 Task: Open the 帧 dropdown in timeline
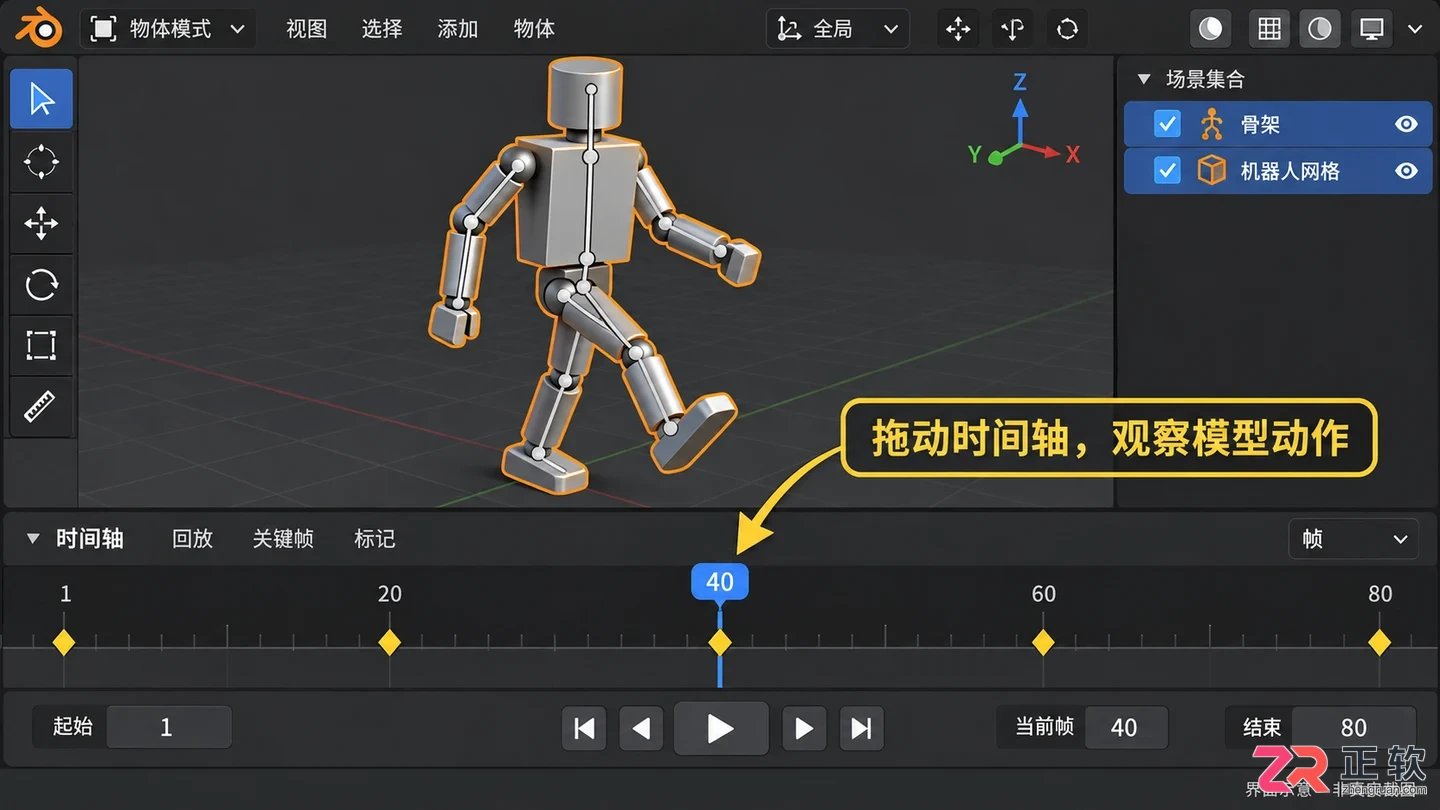coord(1353,539)
